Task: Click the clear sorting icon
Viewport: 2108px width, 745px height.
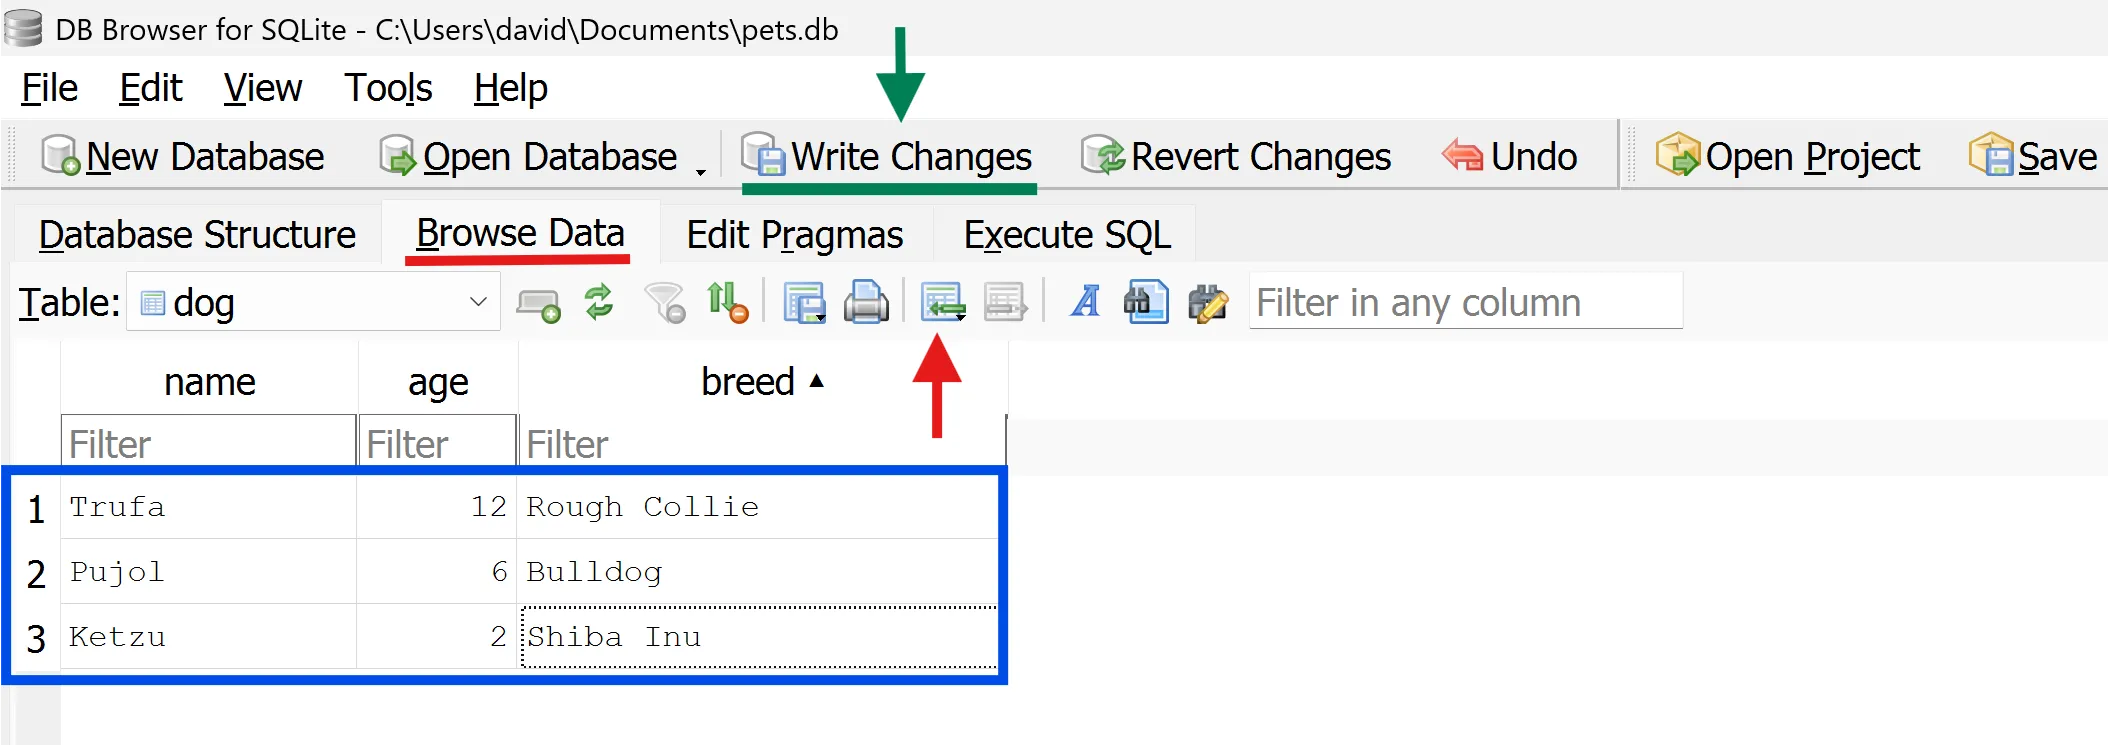Action: 727,302
